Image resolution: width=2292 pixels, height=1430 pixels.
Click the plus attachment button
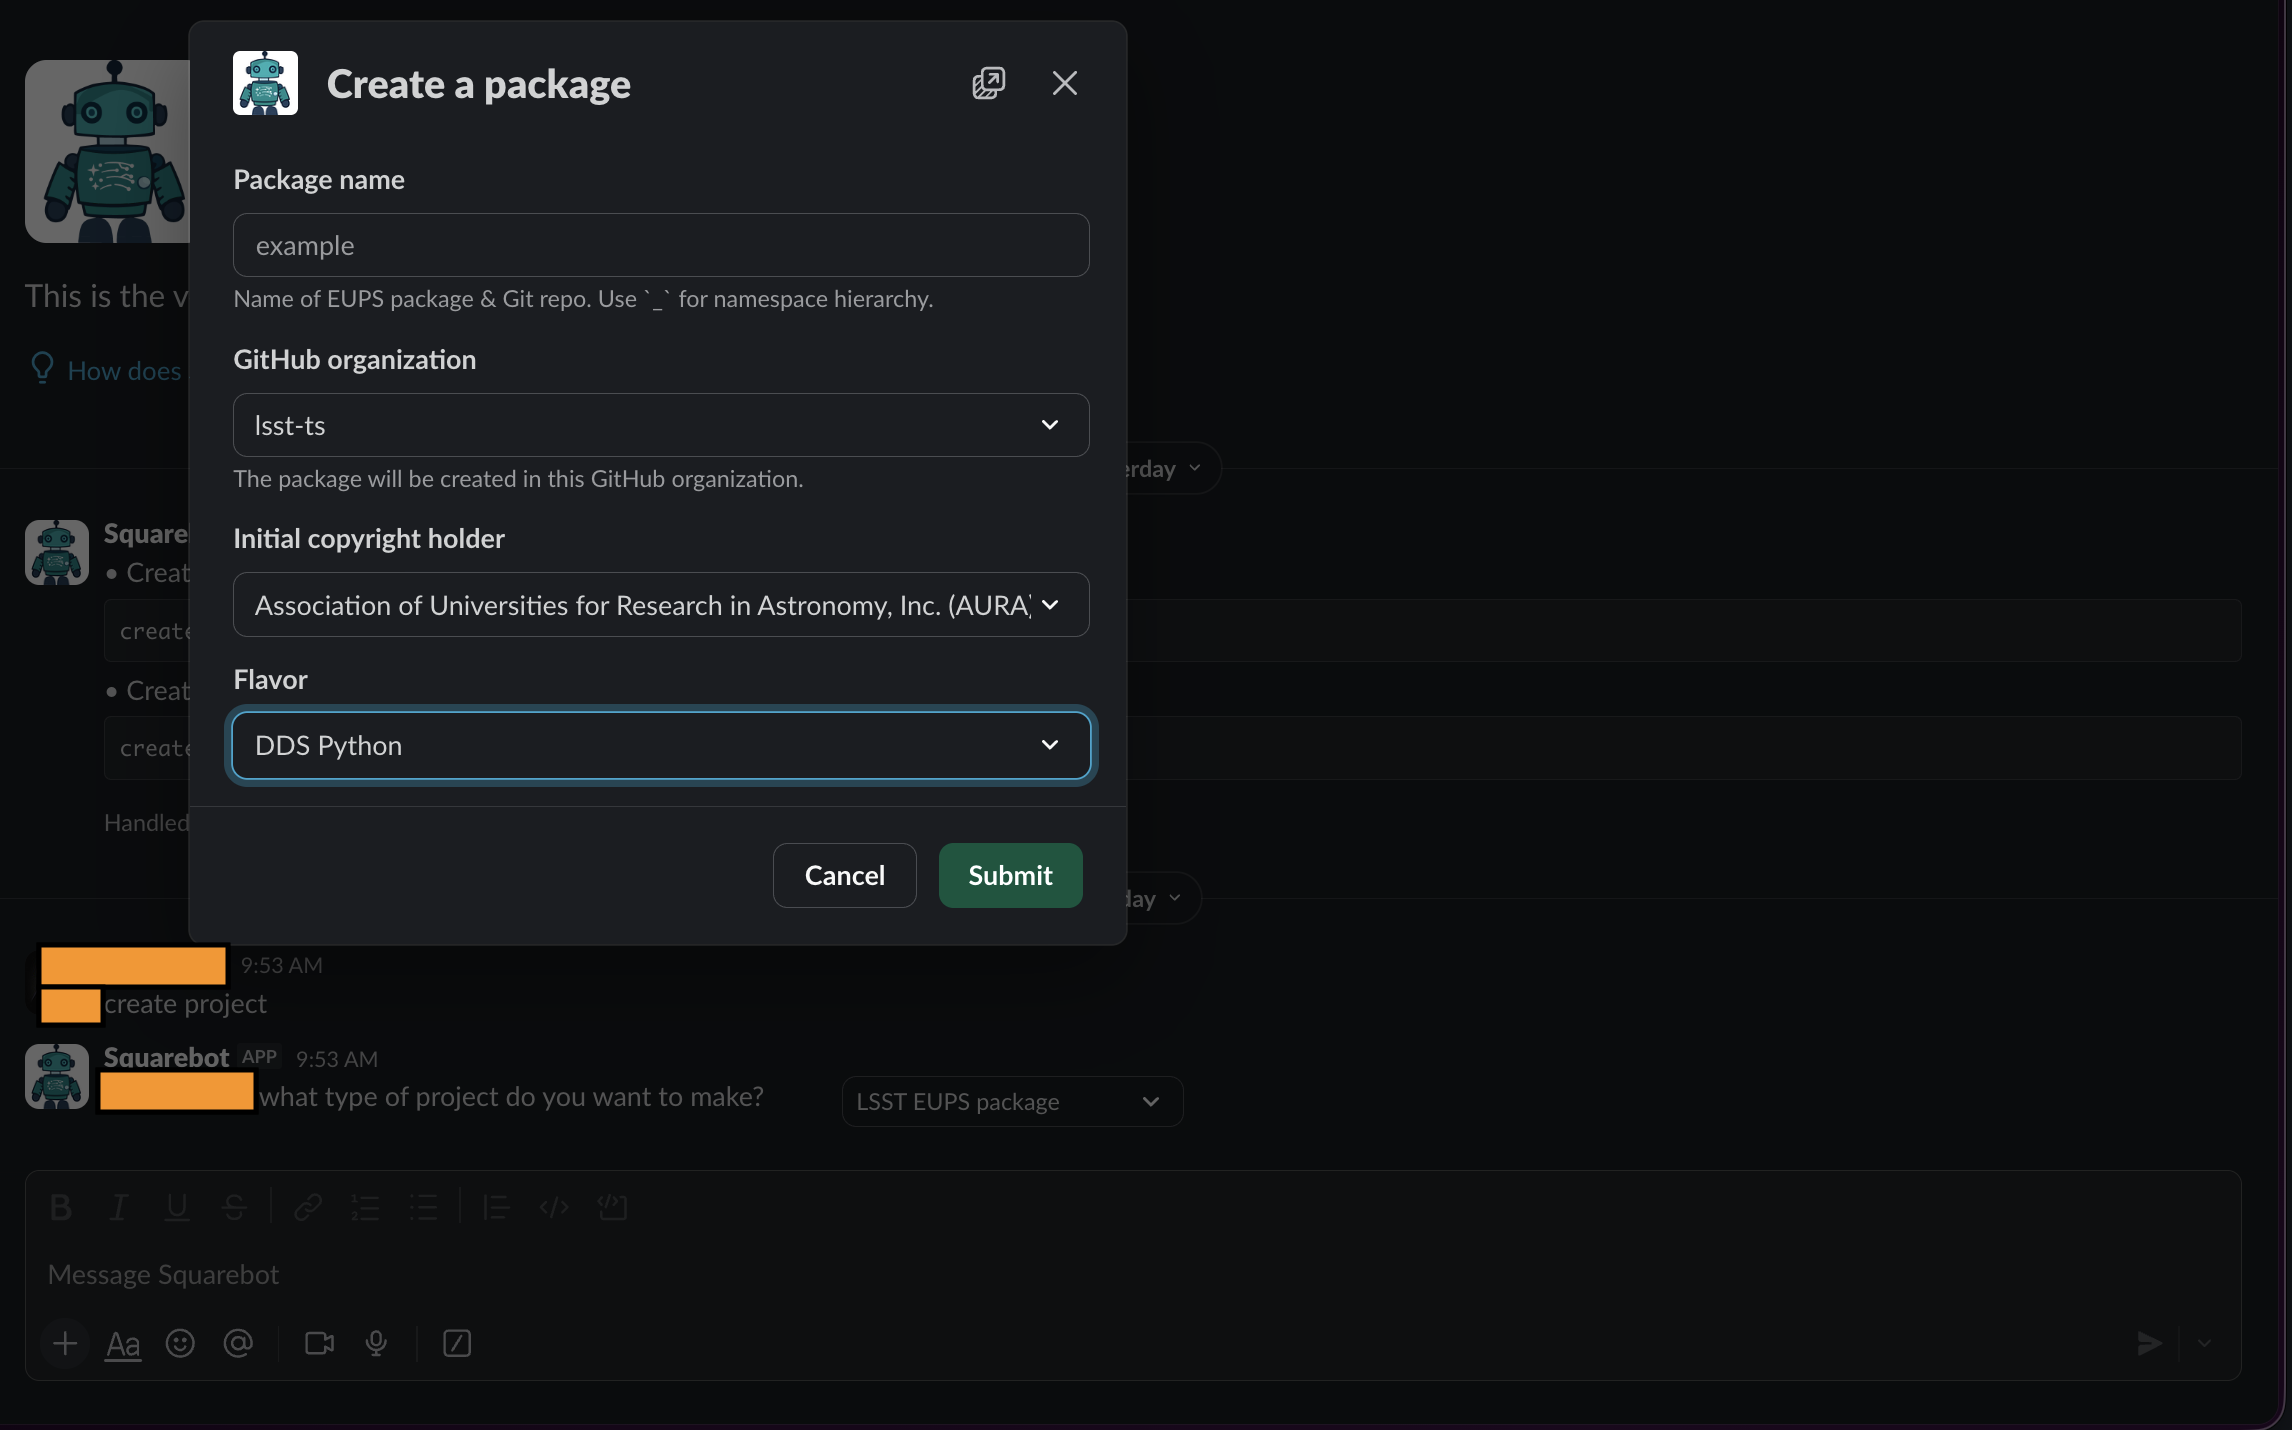click(x=65, y=1343)
